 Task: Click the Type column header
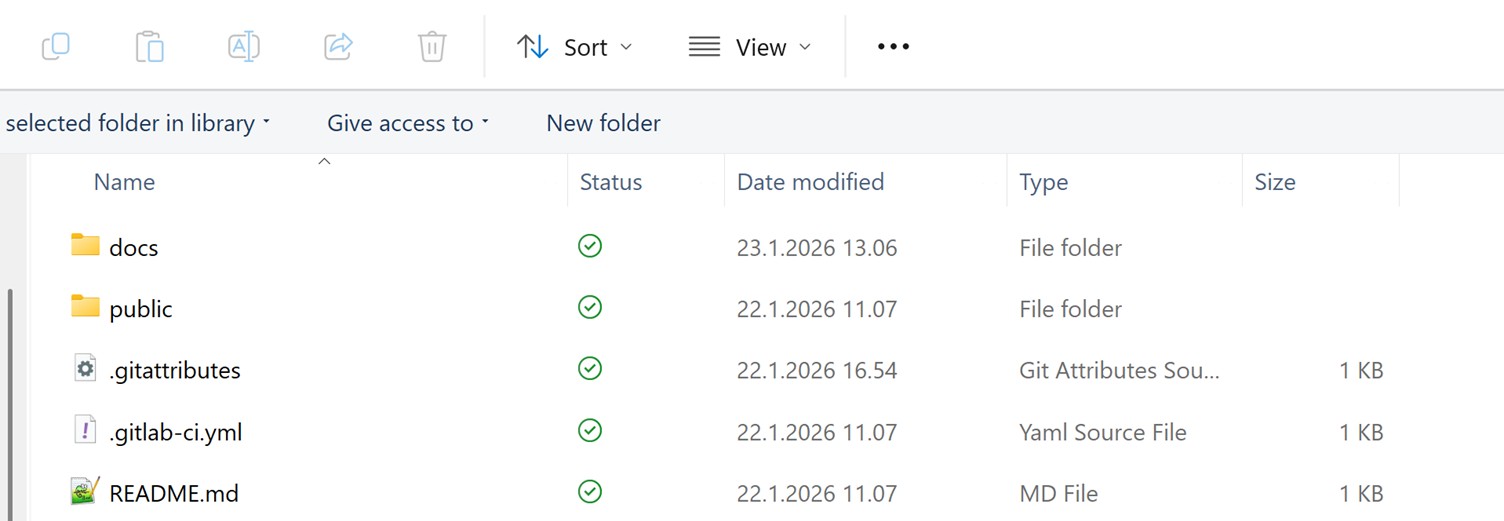click(x=1043, y=182)
